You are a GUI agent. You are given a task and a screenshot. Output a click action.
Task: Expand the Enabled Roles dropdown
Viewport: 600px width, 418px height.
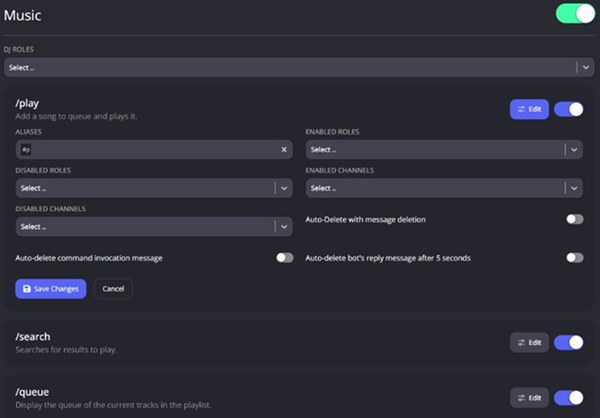click(573, 149)
